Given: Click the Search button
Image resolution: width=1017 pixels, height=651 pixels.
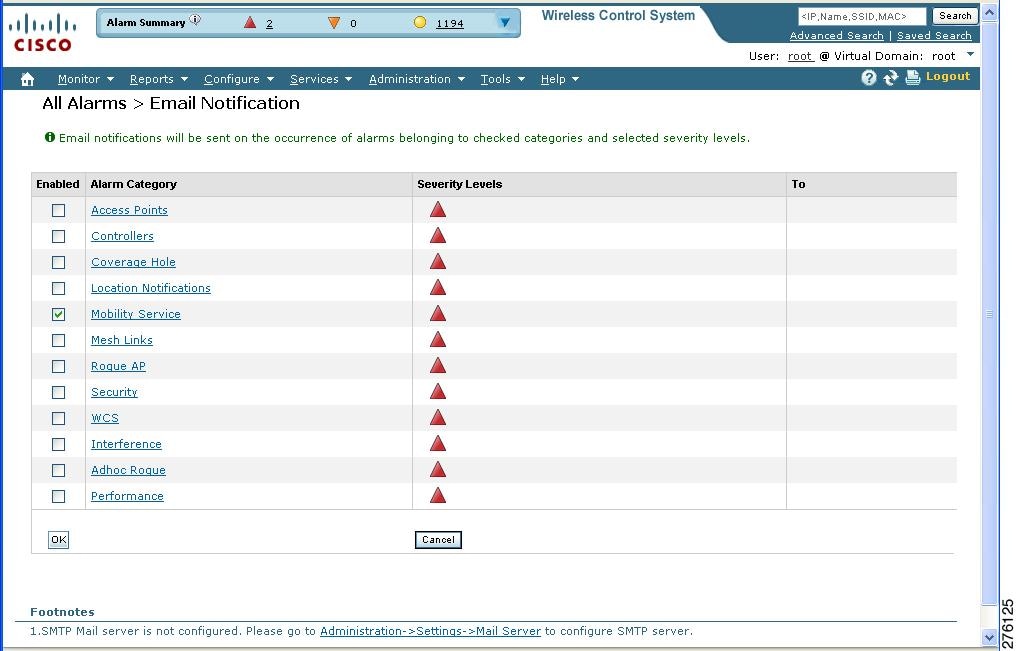Looking at the screenshot, I should [x=955, y=16].
